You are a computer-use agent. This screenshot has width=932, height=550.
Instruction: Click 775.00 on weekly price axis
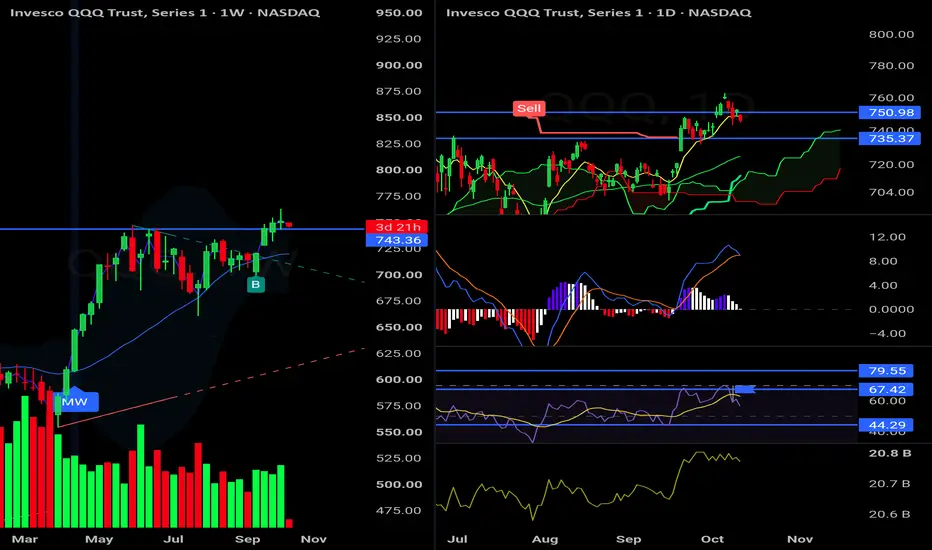pos(399,196)
